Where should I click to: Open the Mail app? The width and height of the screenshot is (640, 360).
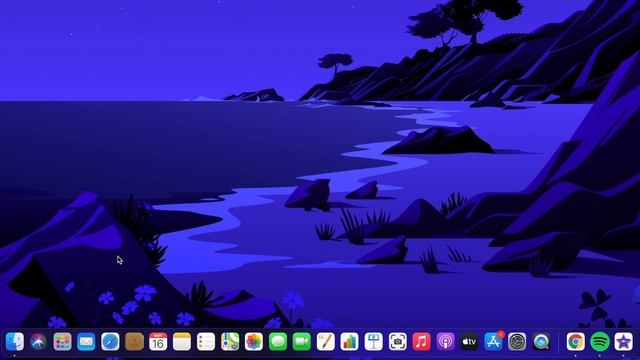click(x=86, y=342)
